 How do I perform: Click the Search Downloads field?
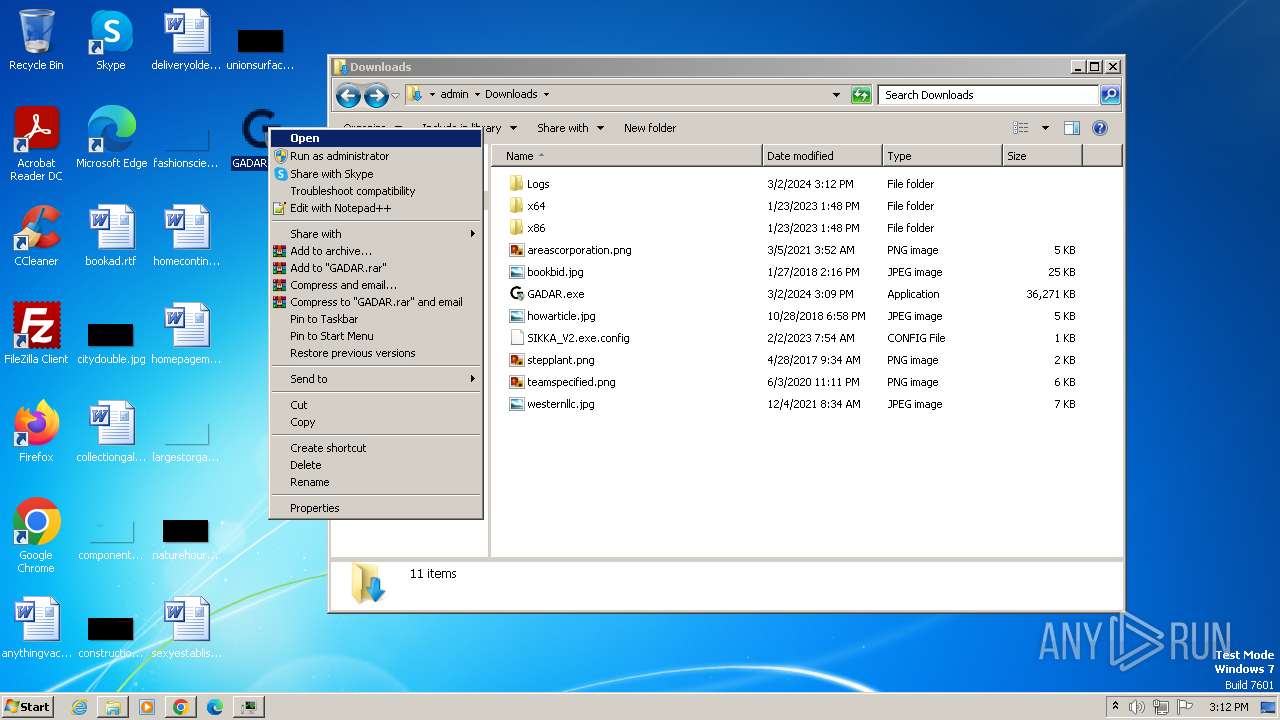pyautogui.click(x=989, y=95)
